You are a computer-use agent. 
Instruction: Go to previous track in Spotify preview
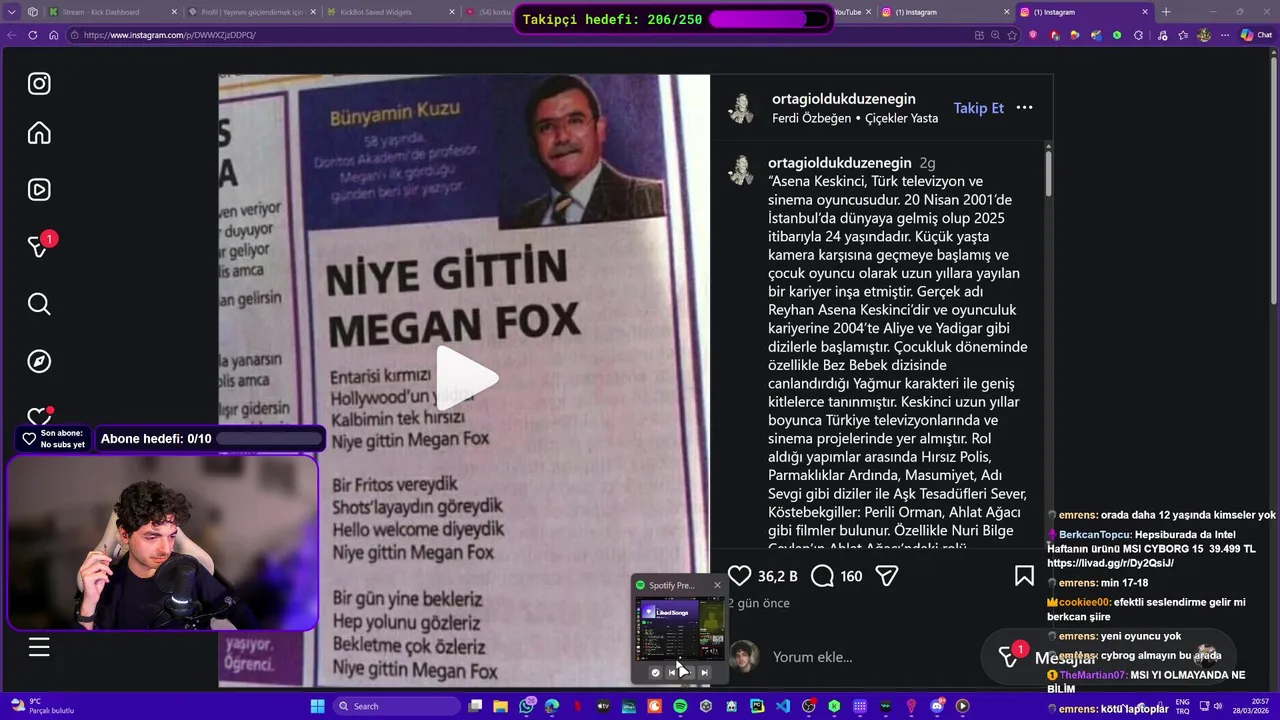[x=671, y=673]
